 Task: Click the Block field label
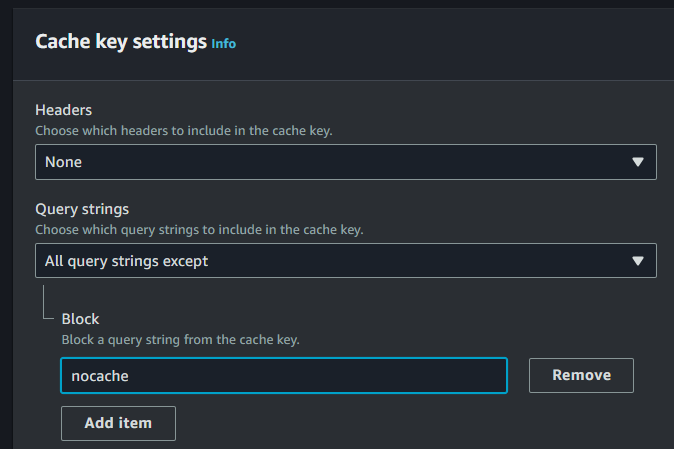pyautogui.click(x=80, y=319)
